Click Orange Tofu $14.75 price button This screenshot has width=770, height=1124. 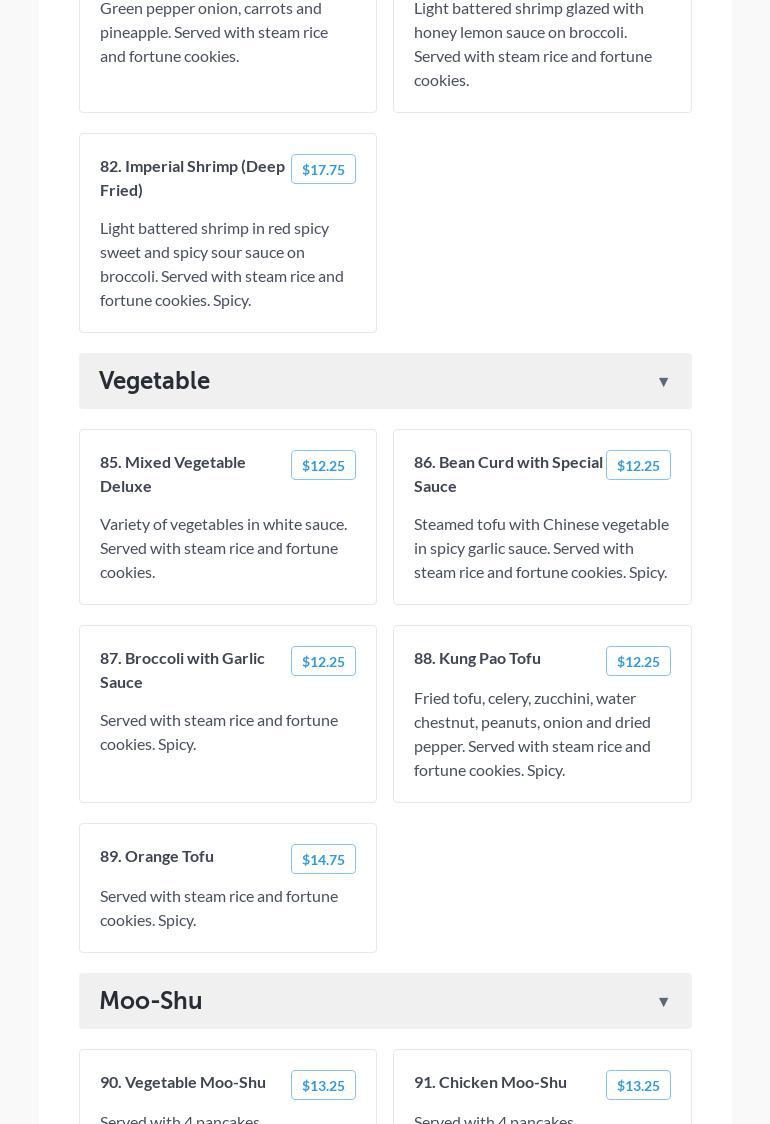pyautogui.click(x=323, y=860)
